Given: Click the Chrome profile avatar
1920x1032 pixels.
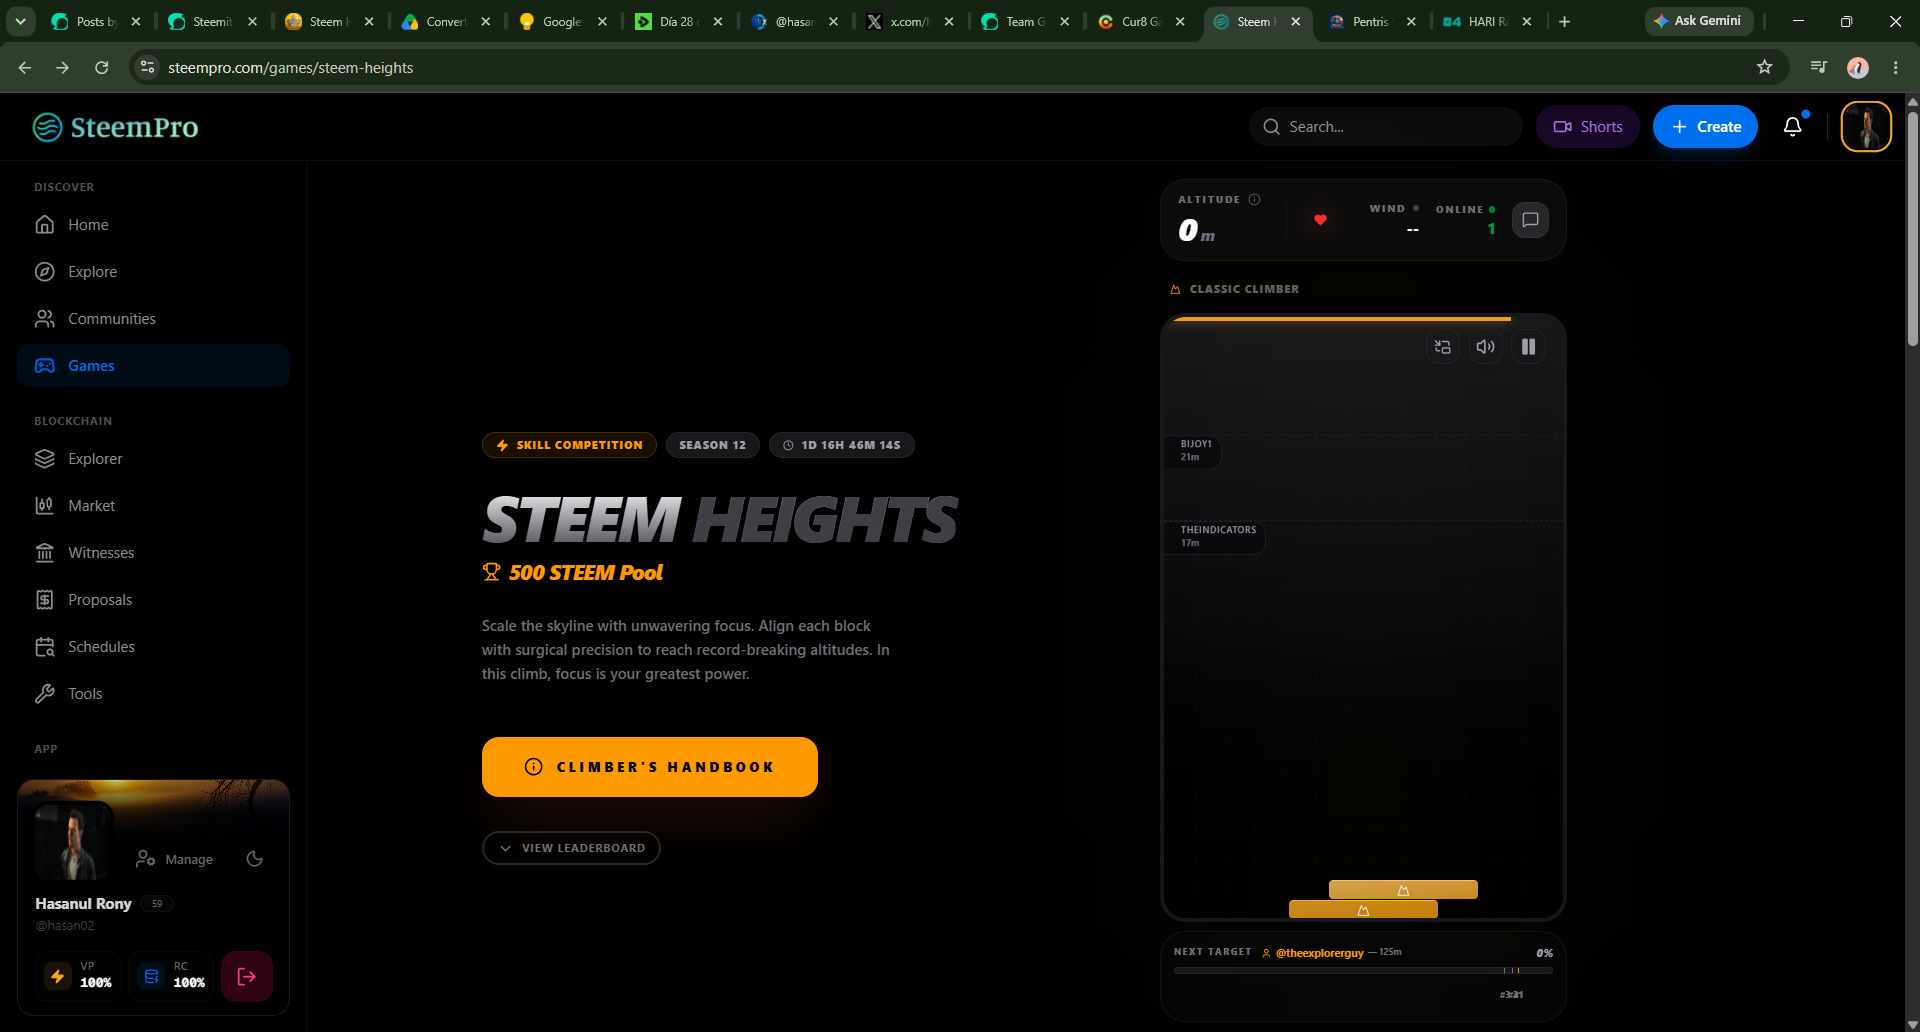Looking at the screenshot, I should coord(1857,67).
